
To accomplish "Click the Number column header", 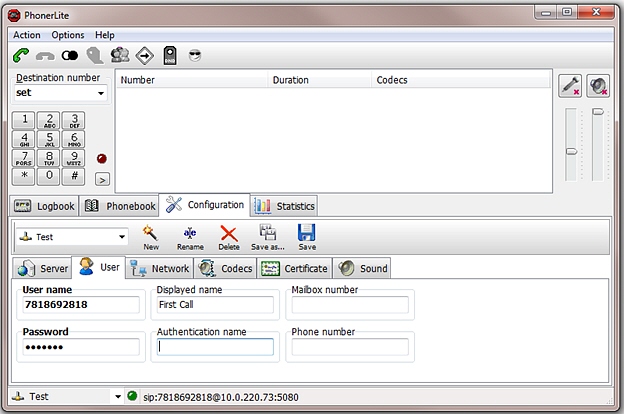I will point(192,80).
